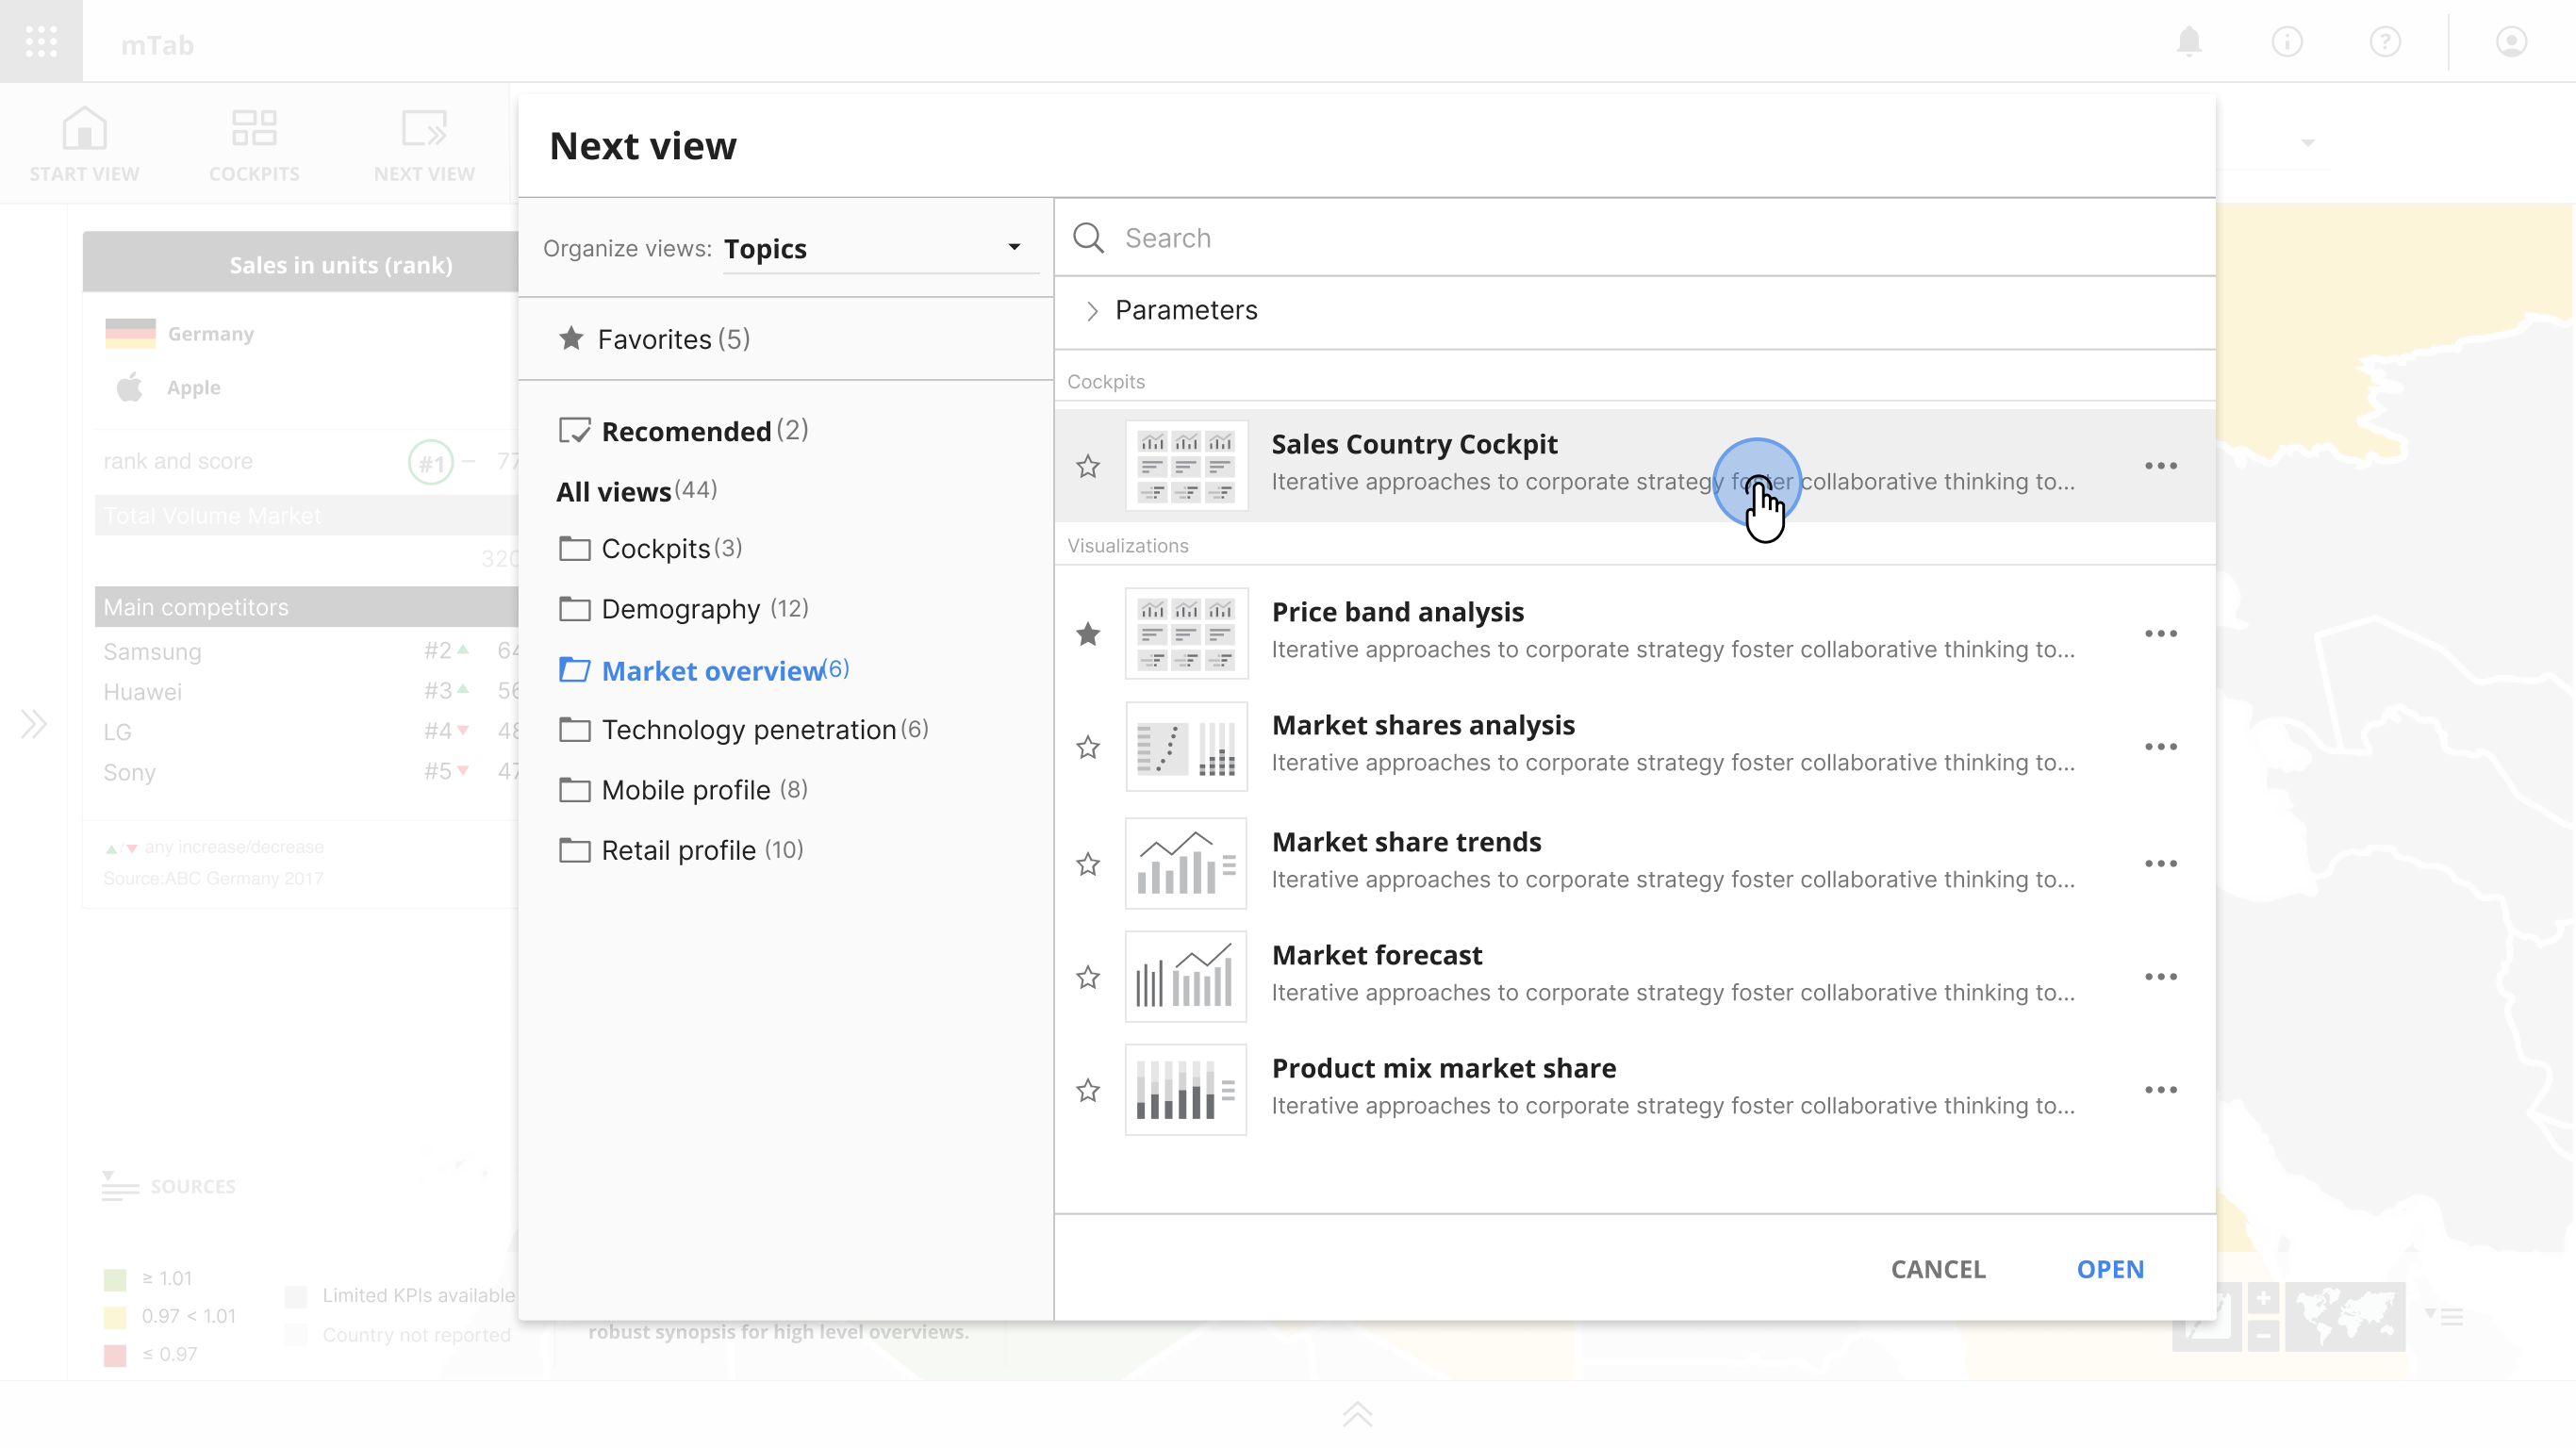
Task: Click world map icon in background map controls
Action: click(x=2345, y=1317)
